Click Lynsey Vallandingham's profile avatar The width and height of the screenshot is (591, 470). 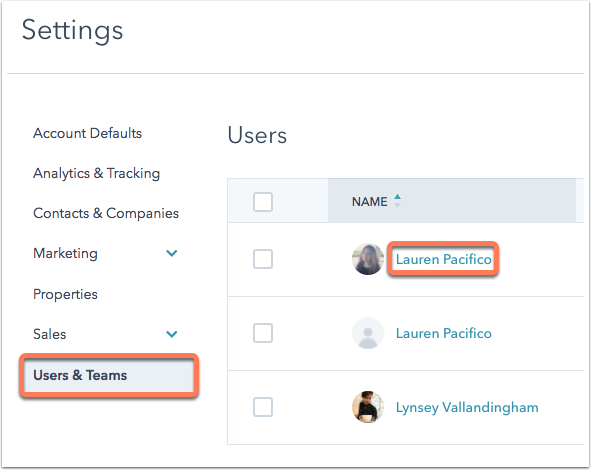tap(368, 407)
